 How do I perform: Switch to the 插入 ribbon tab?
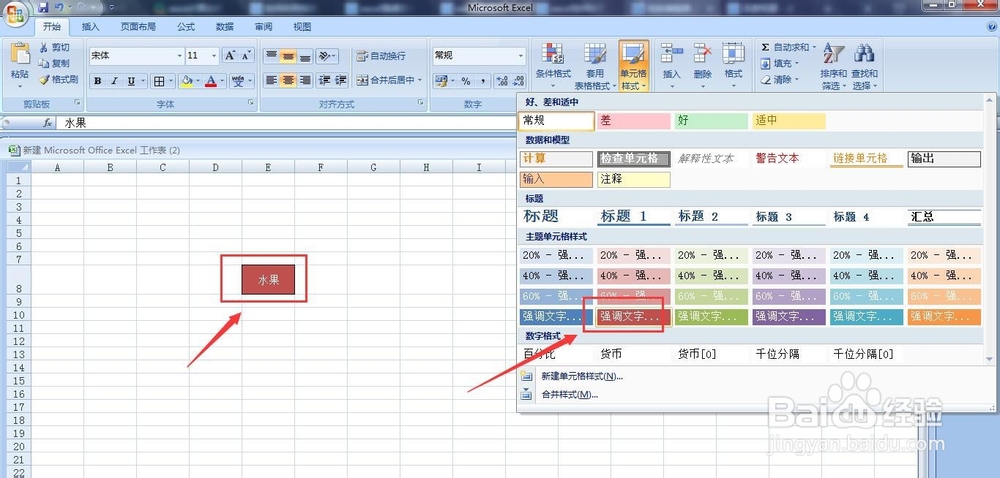[91, 27]
